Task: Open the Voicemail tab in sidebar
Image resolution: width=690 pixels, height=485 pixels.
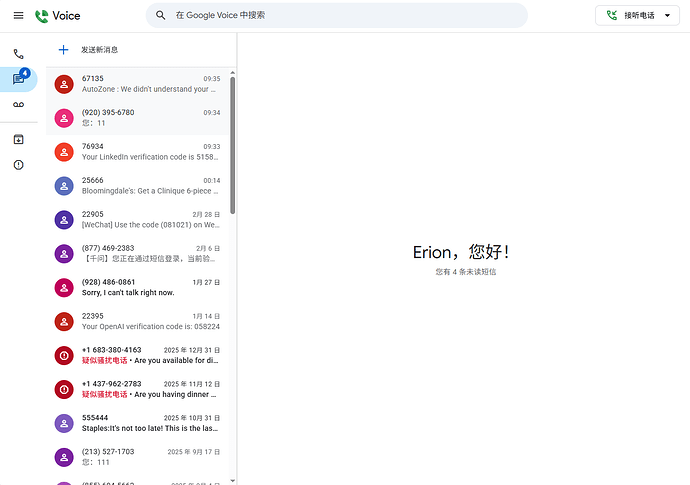Action: coord(18,105)
